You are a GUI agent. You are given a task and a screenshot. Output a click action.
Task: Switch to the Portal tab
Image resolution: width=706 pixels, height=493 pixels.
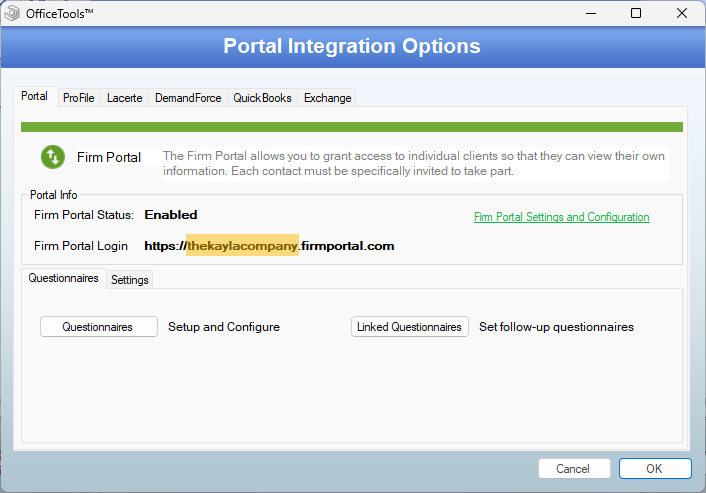pyautogui.click(x=35, y=96)
